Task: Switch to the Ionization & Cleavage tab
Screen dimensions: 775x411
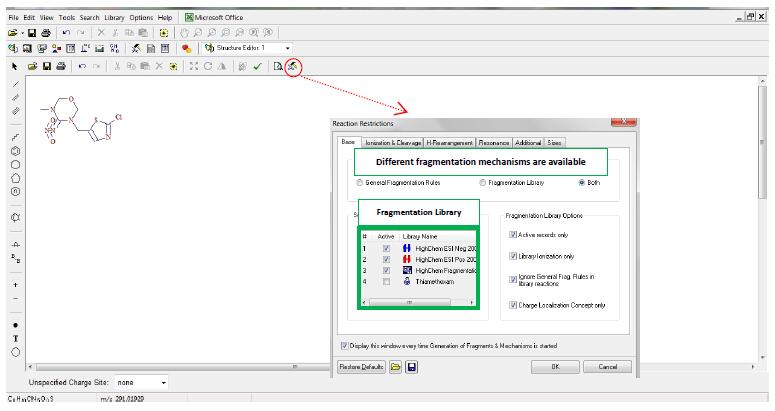Action: (392, 143)
